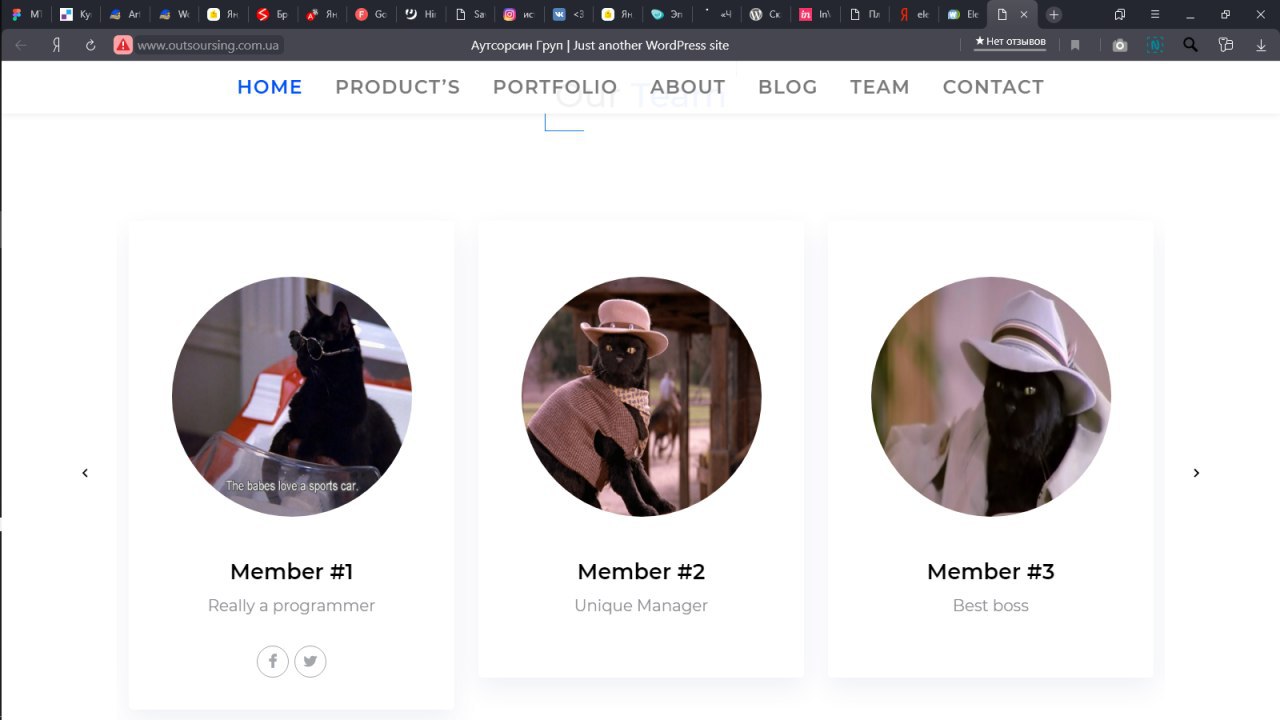1280x720 pixels.
Task: Go to the HOME menu item
Action: [x=270, y=87]
